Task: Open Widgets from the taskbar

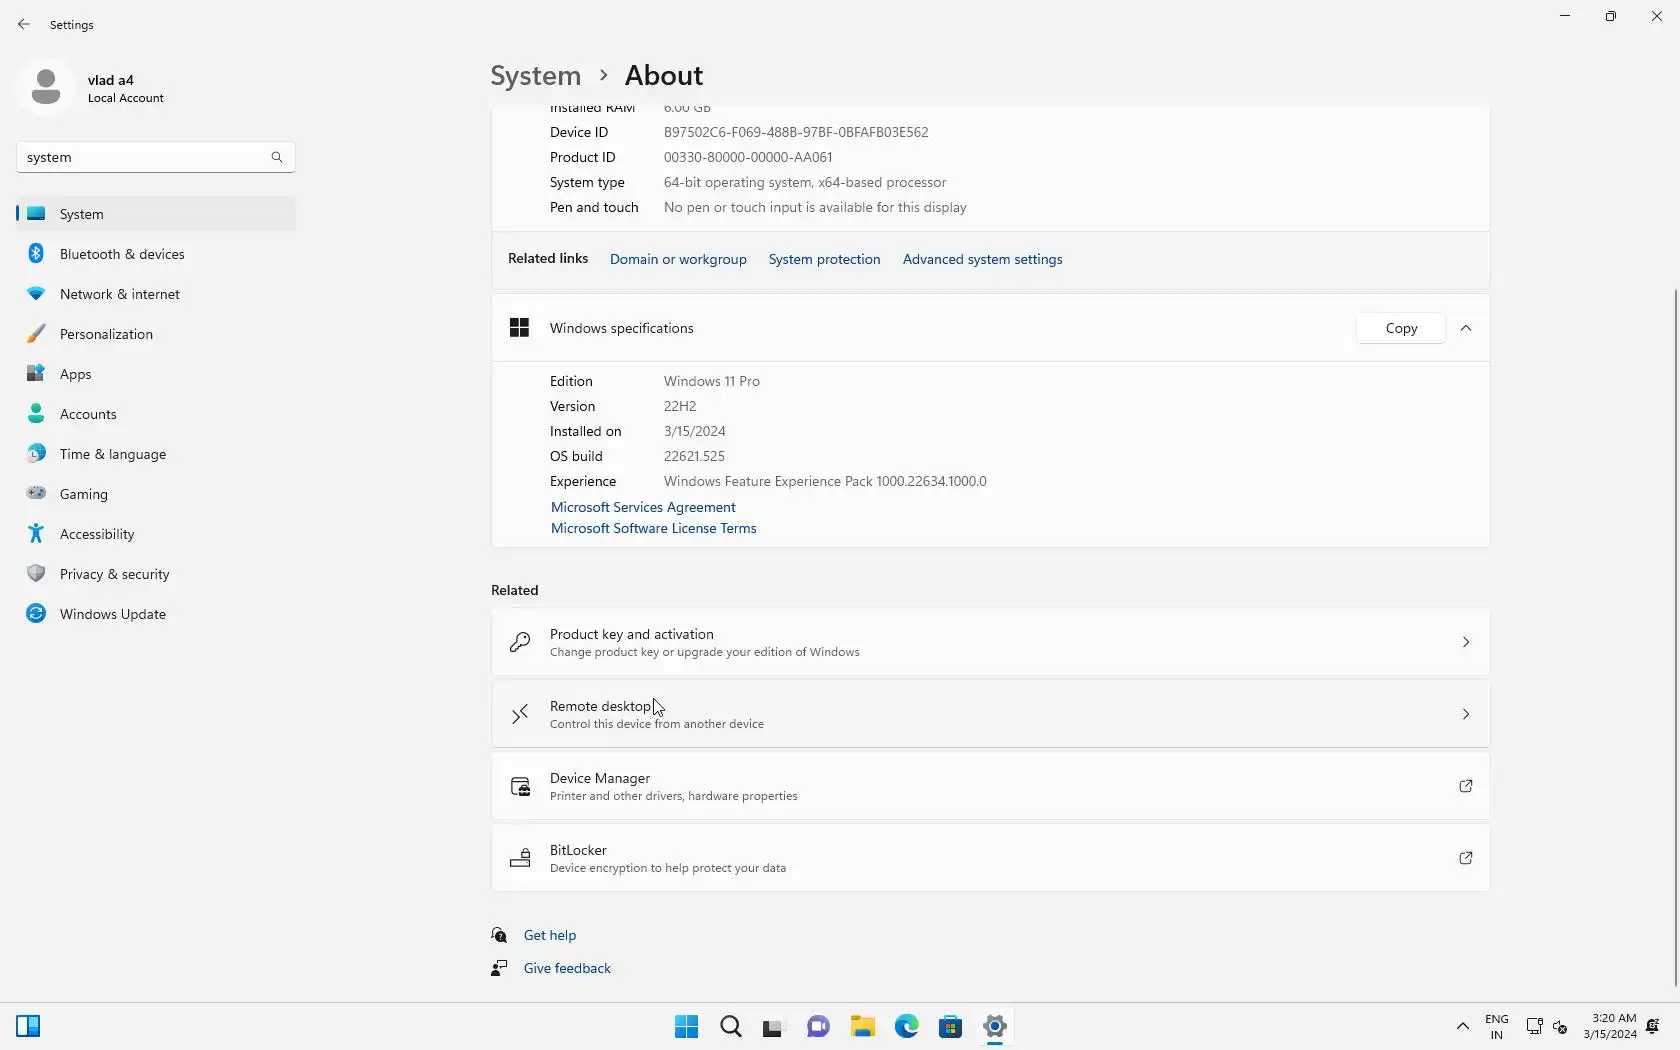Action: [28, 1026]
